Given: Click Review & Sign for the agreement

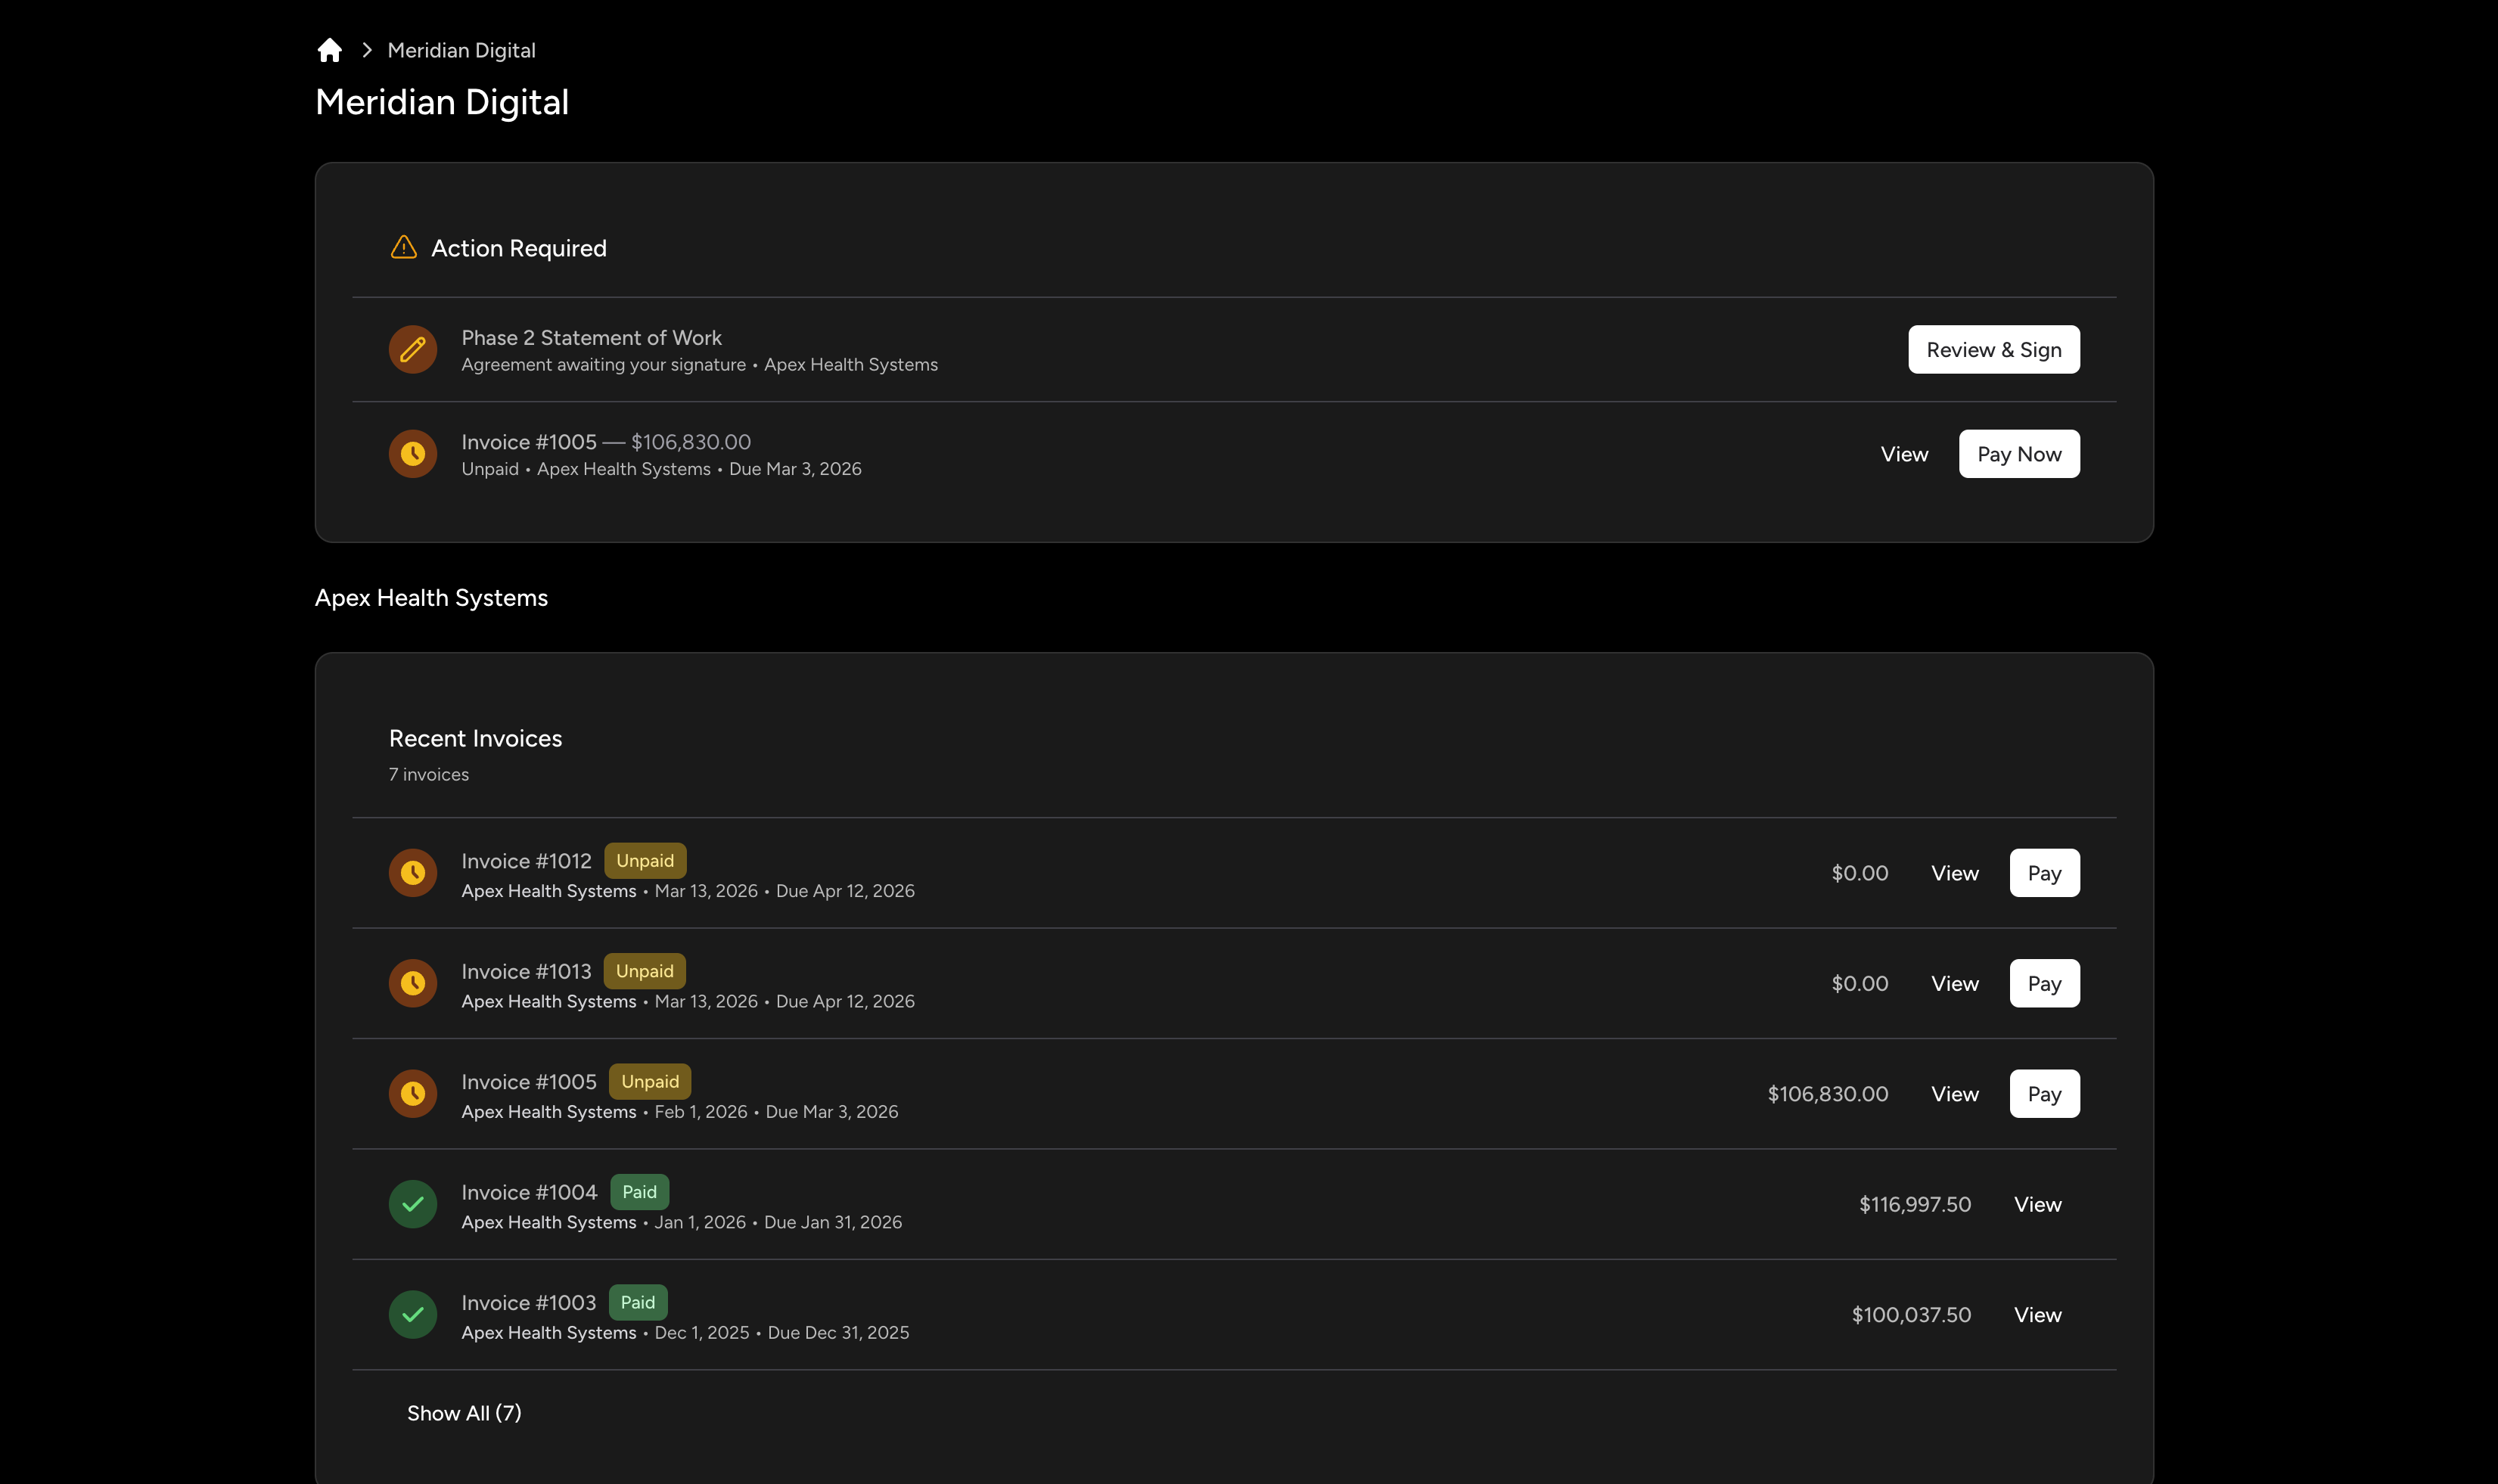Looking at the screenshot, I should point(1993,349).
